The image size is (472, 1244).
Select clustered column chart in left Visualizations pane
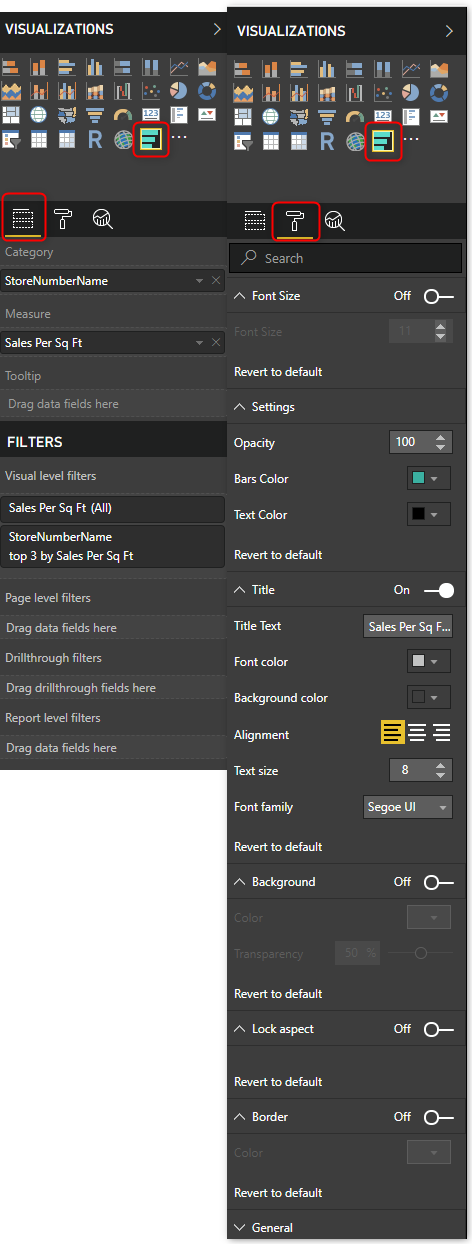pos(94,68)
